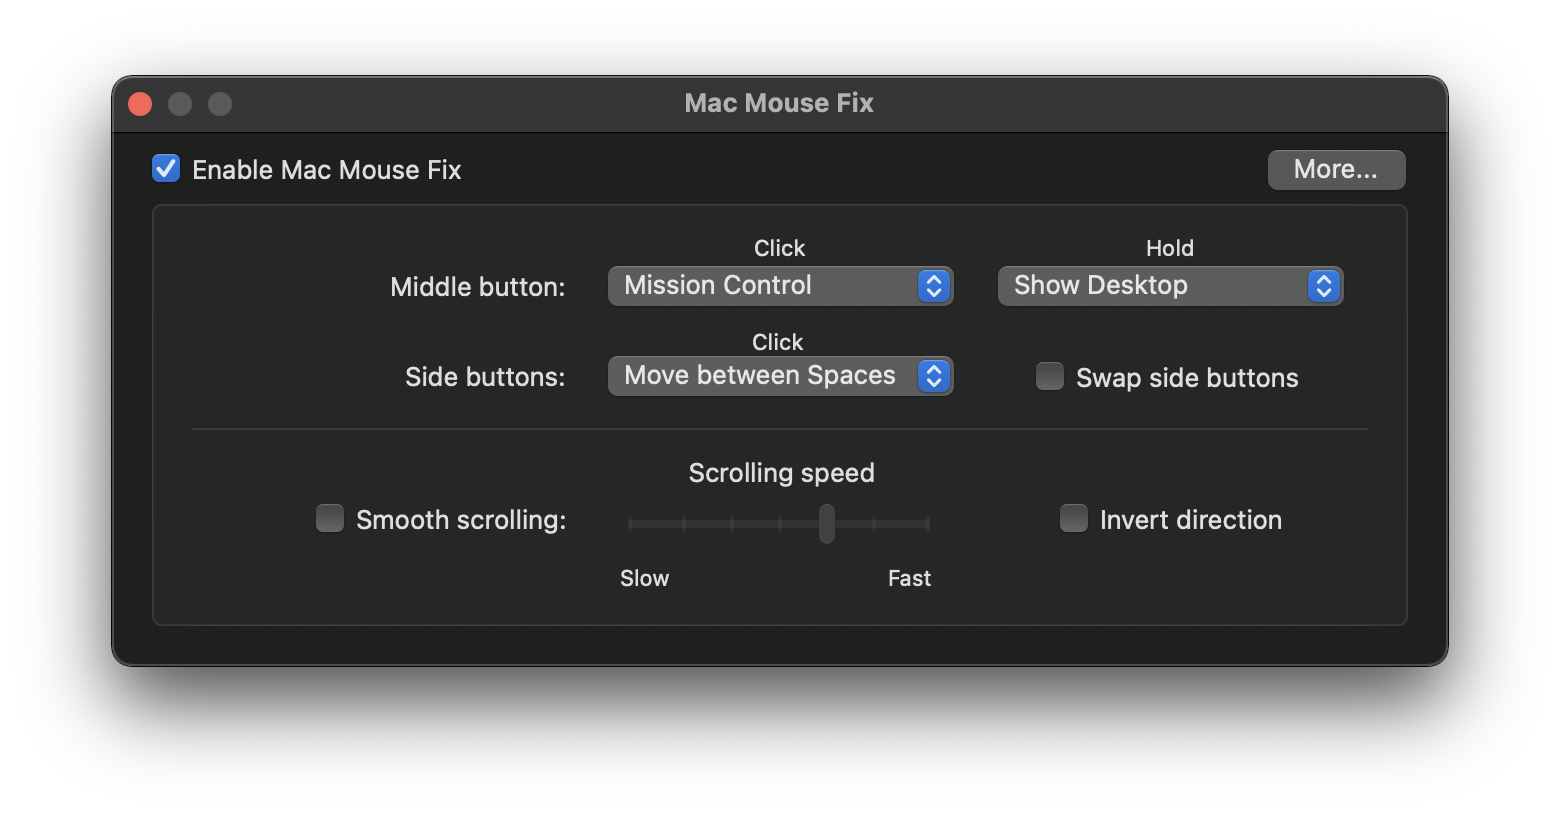Click the Move between Spaces arrow icon

click(934, 376)
